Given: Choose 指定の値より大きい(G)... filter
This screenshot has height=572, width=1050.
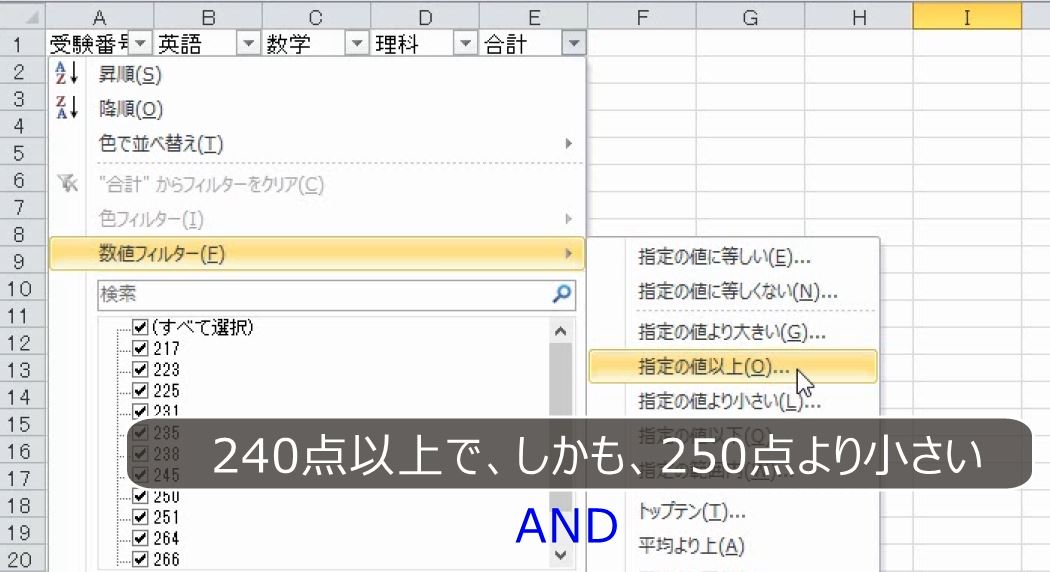Looking at the screenshot, I should click(733, 332).
